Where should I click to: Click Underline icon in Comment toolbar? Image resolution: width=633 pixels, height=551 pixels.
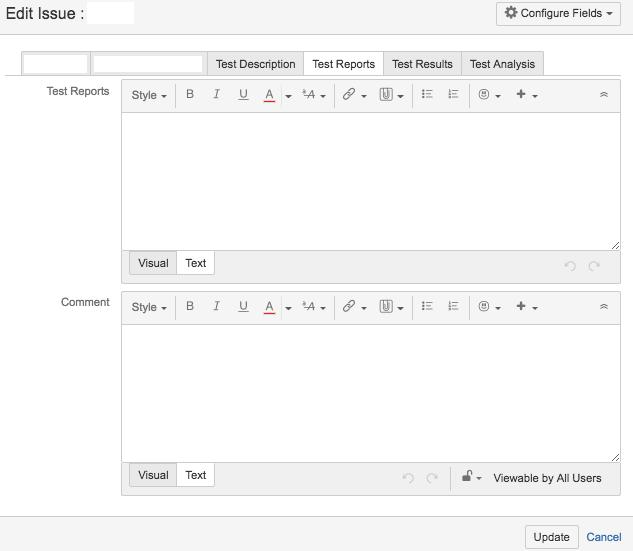point(243,307)
